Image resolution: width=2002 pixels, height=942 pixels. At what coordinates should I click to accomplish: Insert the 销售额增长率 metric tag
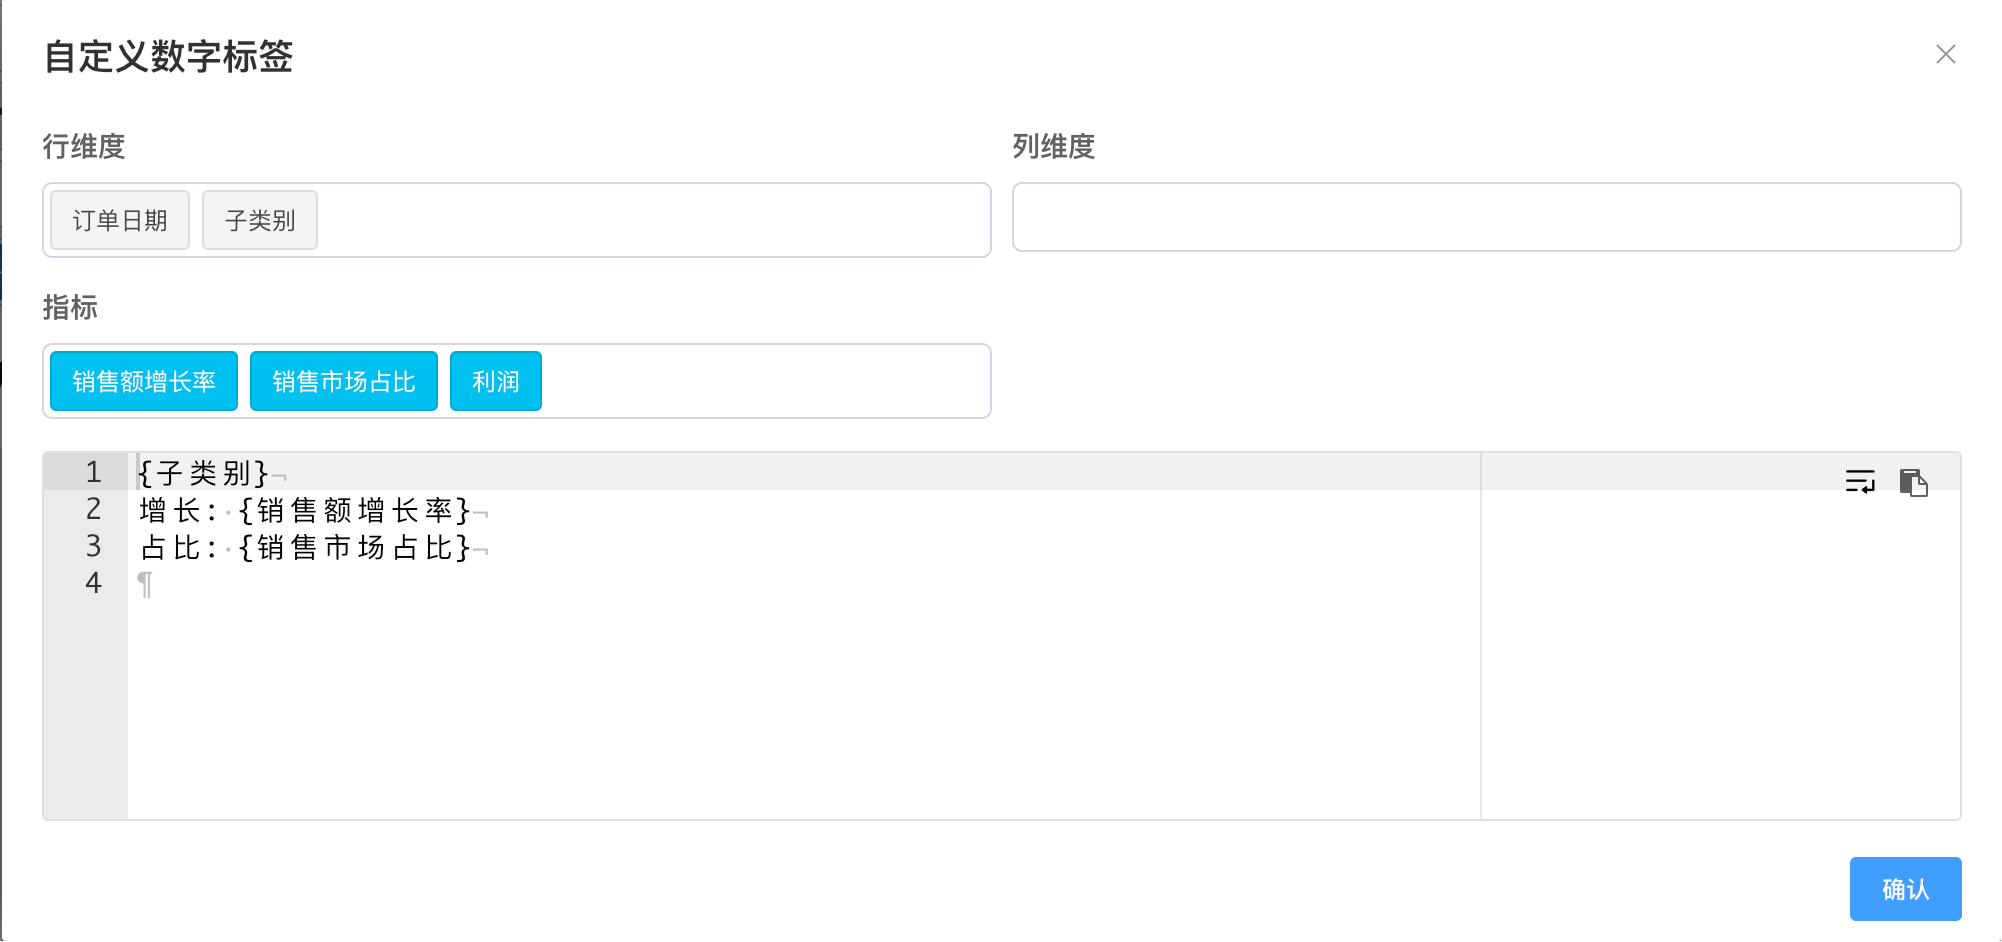point(144,381)
